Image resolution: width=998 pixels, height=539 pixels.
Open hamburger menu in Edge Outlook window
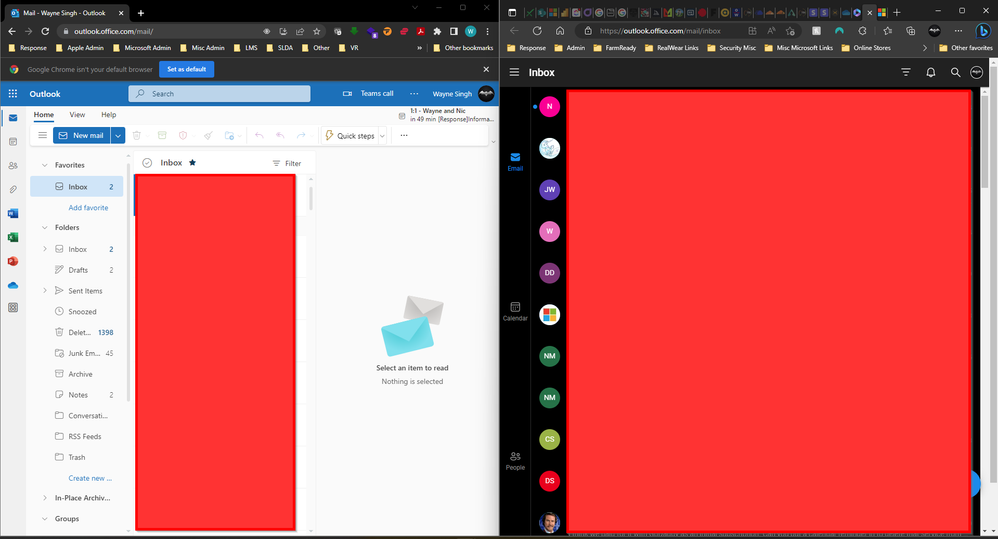(514, 73)
